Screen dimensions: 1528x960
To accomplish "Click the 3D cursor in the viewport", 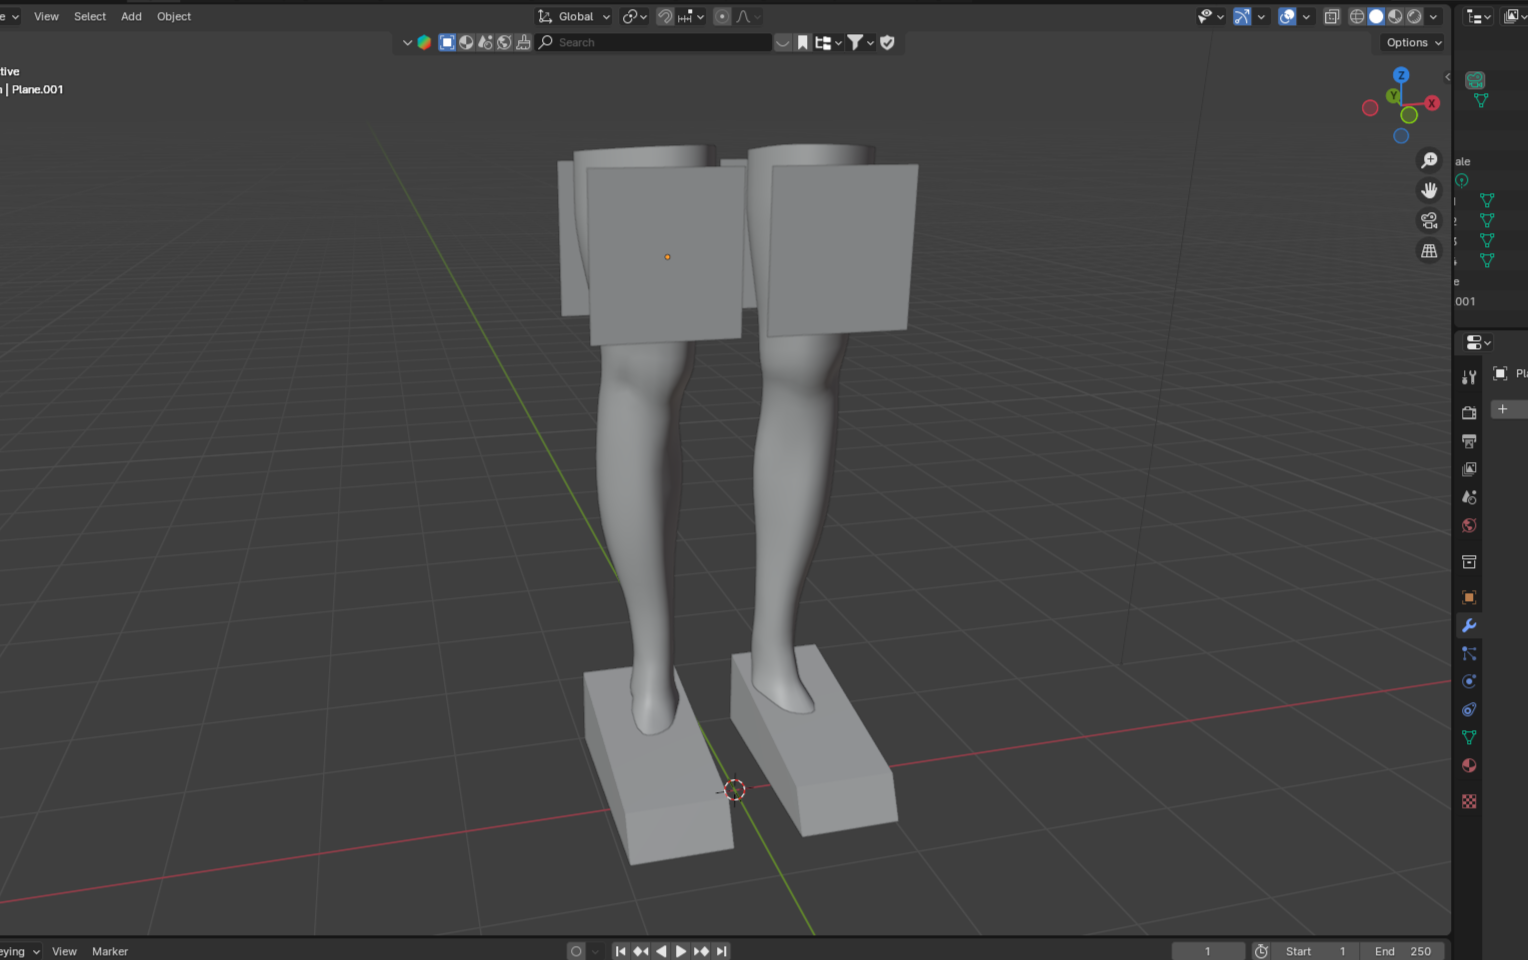I will pos(735,790).
